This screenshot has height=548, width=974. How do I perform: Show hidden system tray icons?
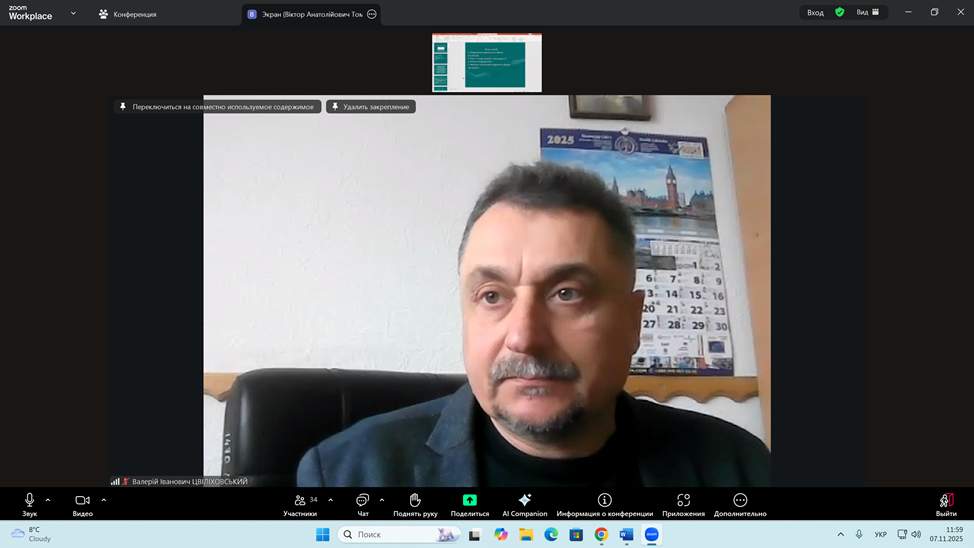click(840, 534)
